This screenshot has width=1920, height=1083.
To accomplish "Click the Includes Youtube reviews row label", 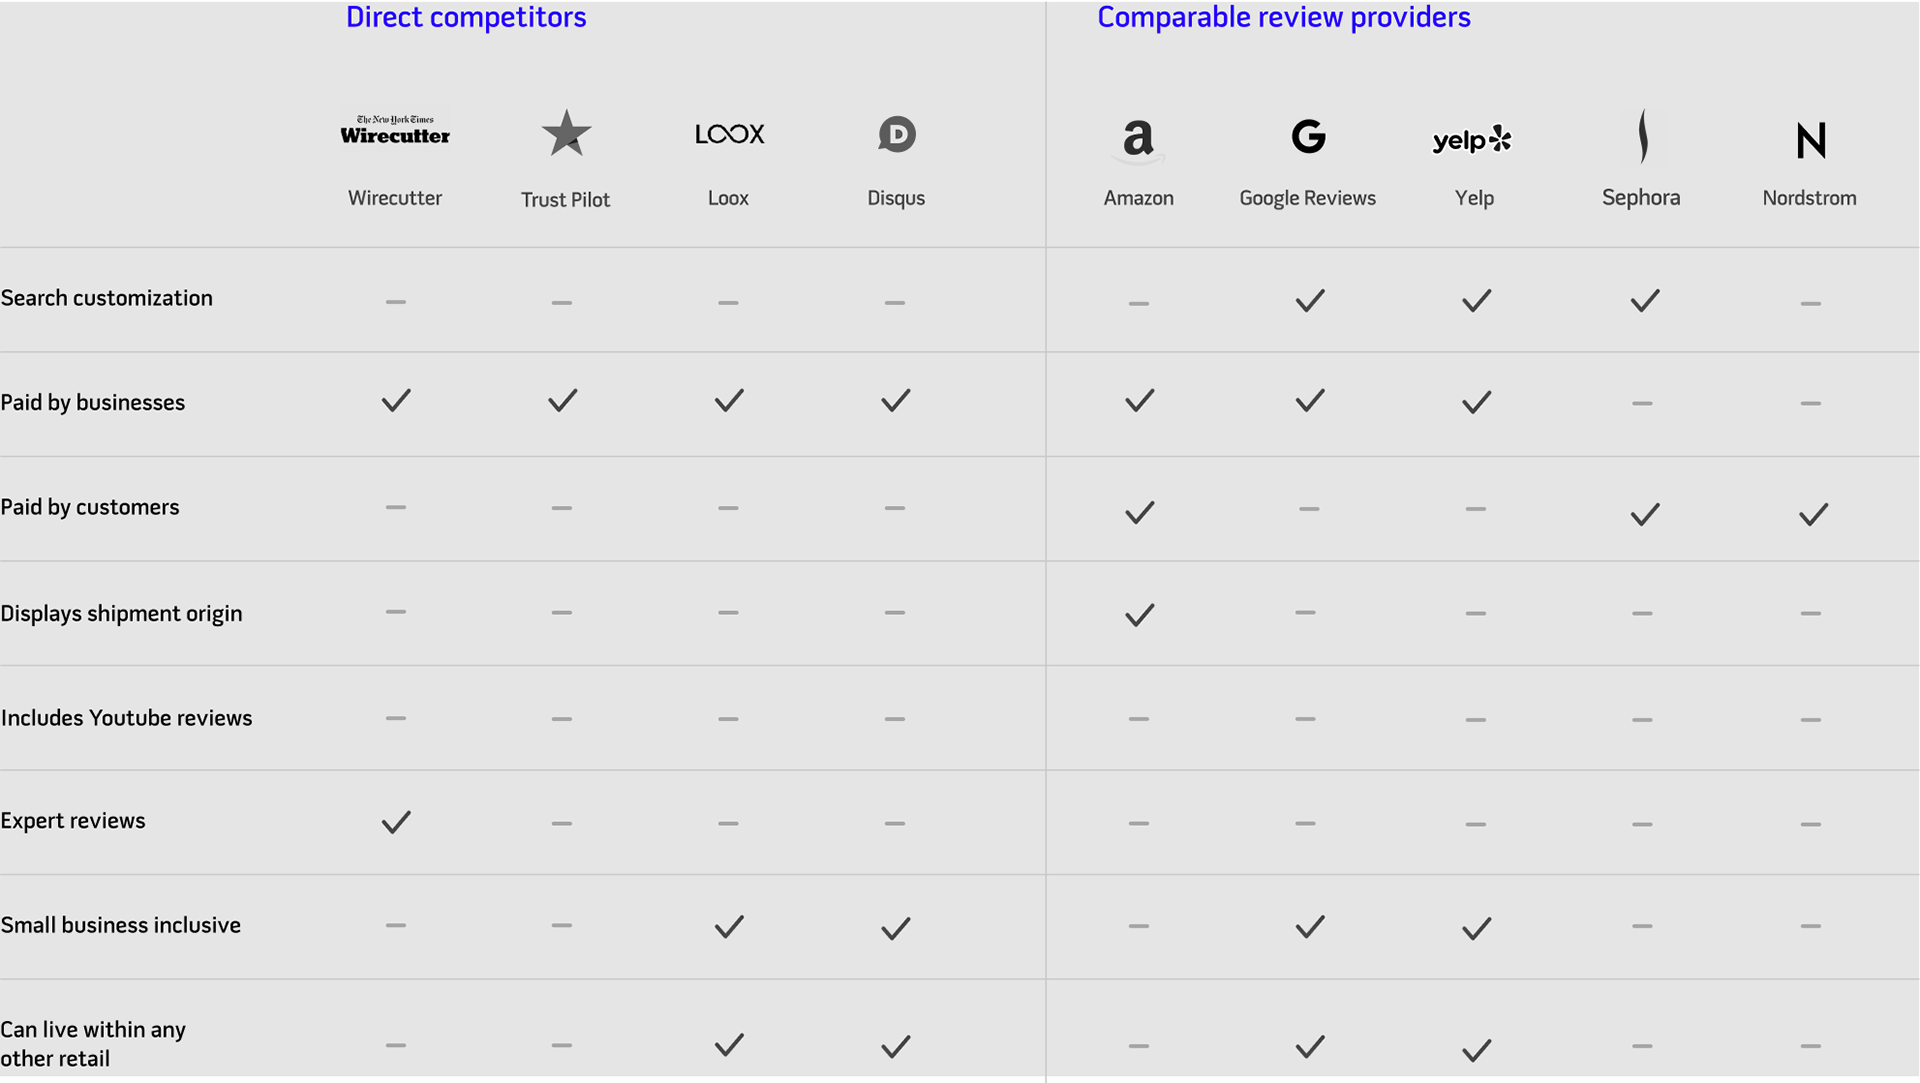I will pyautogui.click(x=126, y=718).
